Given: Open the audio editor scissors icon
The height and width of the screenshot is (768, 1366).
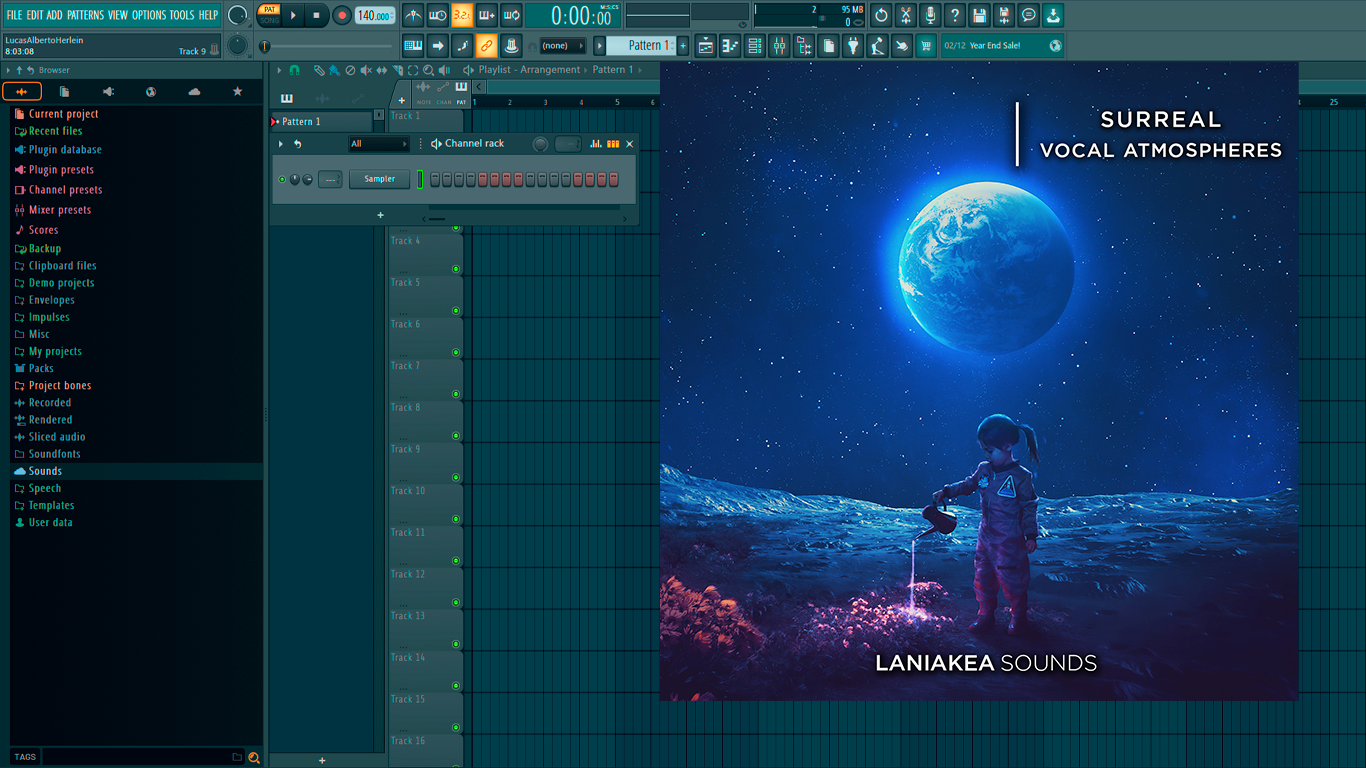Looking at the screenshot, I should 906,15.
